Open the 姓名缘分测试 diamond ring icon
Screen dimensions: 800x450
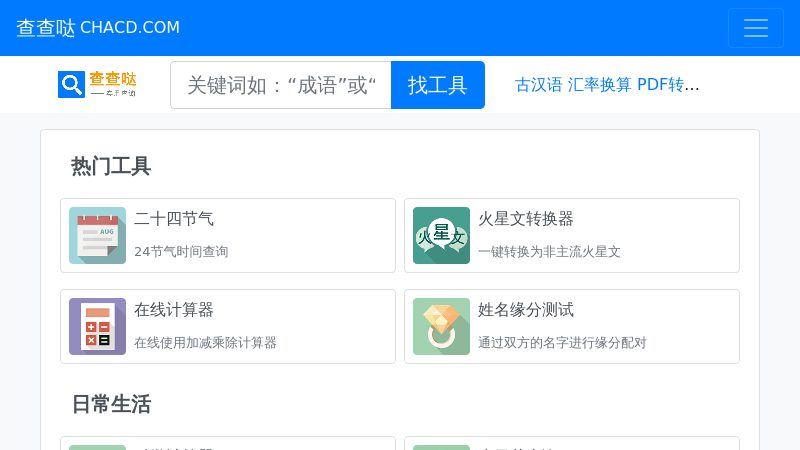[441, 326]
